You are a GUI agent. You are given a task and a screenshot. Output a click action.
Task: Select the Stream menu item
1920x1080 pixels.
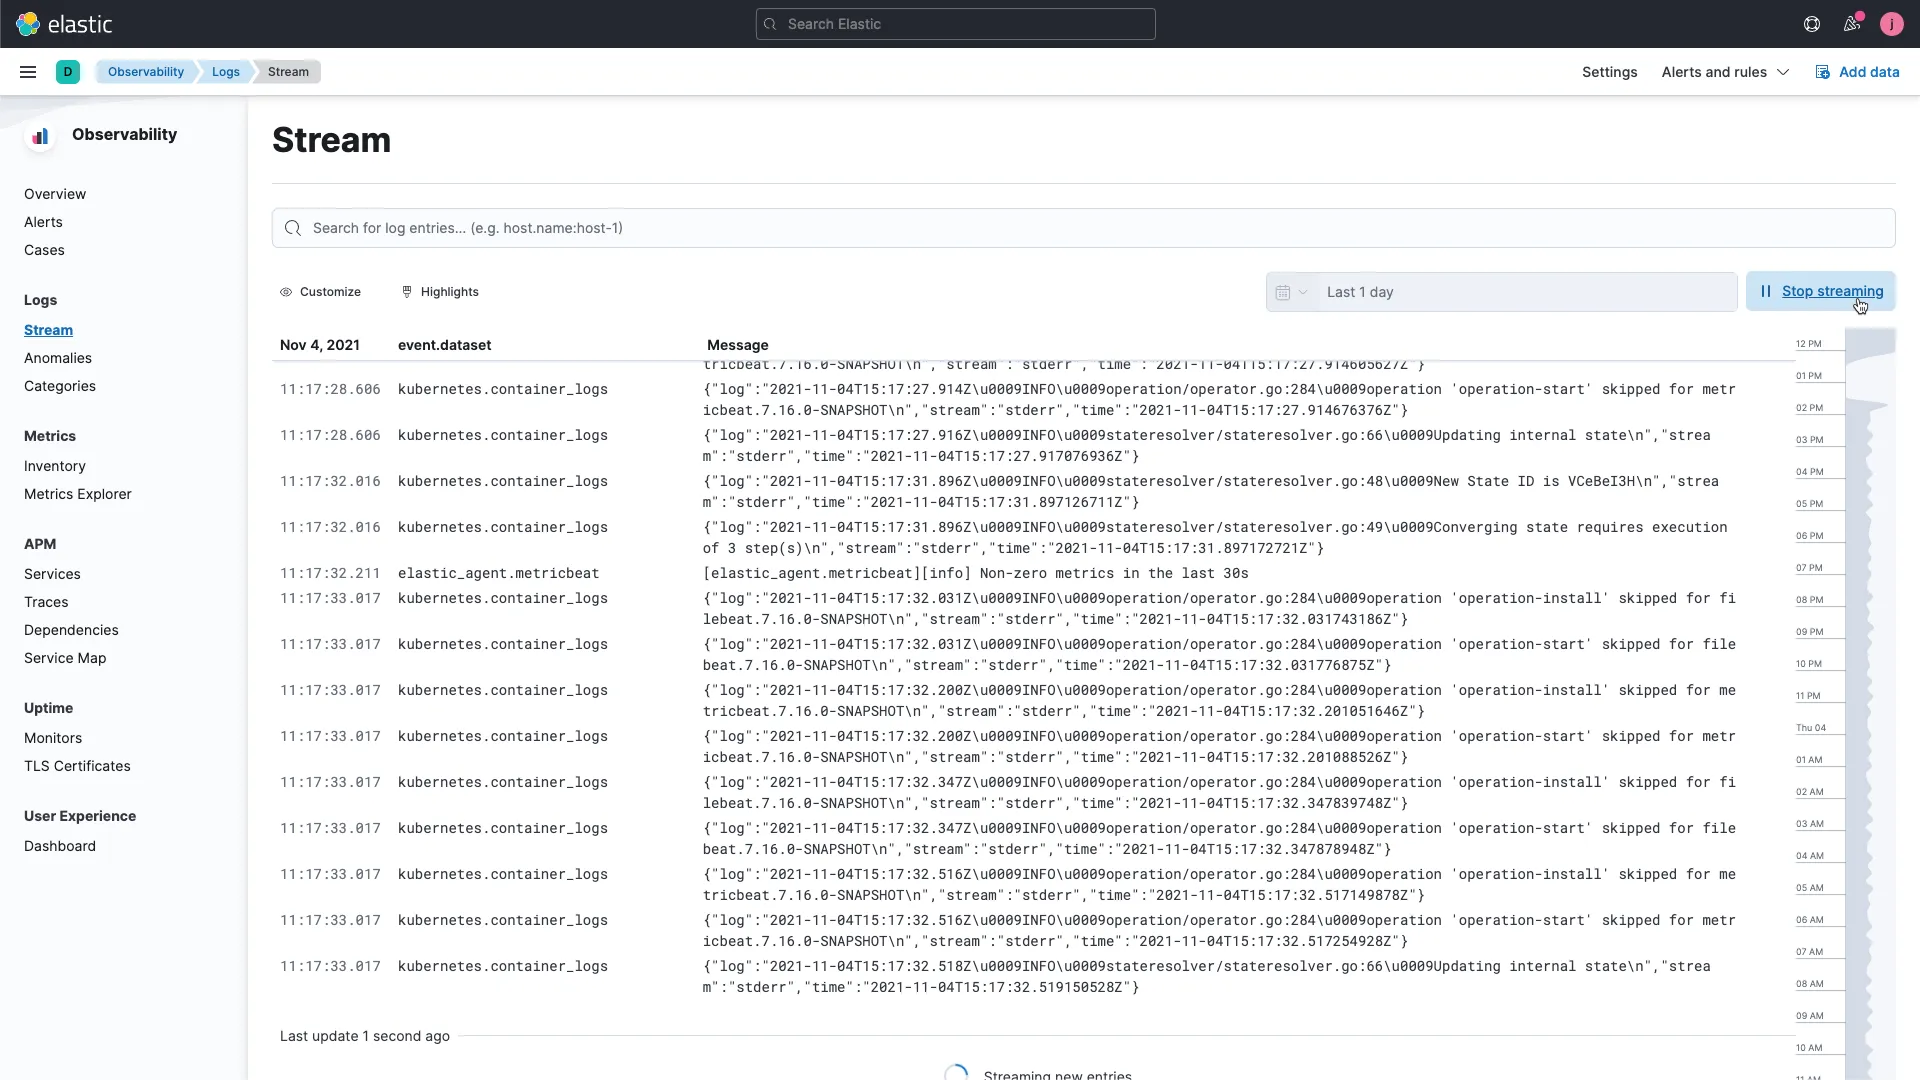coord(49,328)
